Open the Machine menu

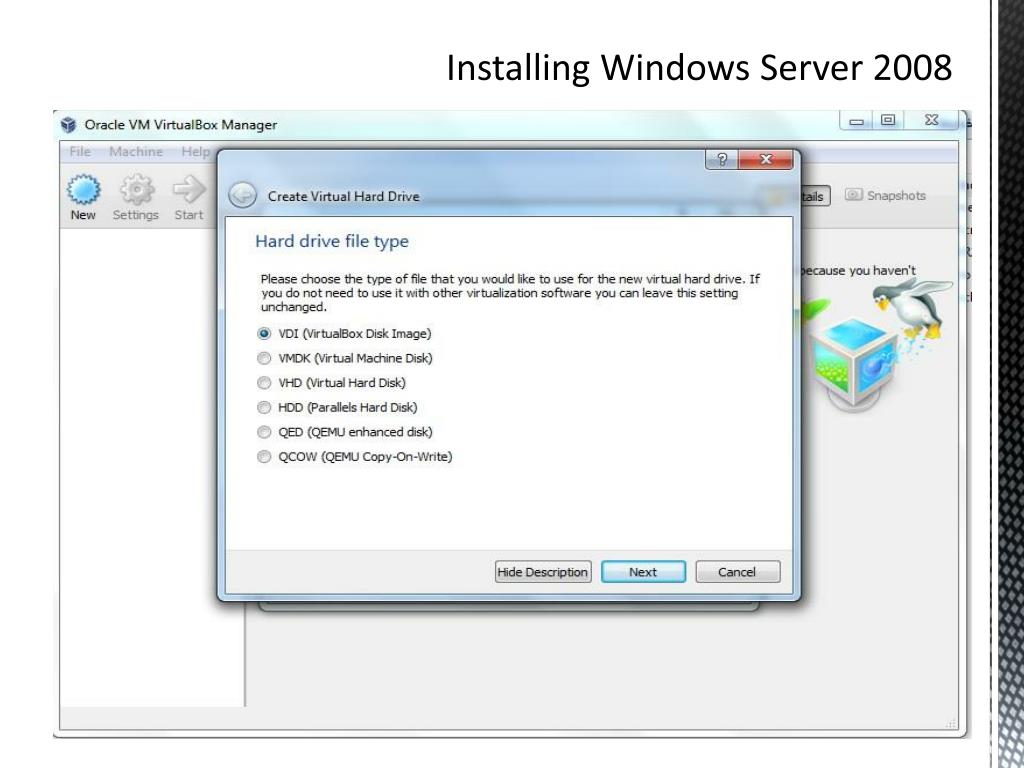(x=136, y=152)
